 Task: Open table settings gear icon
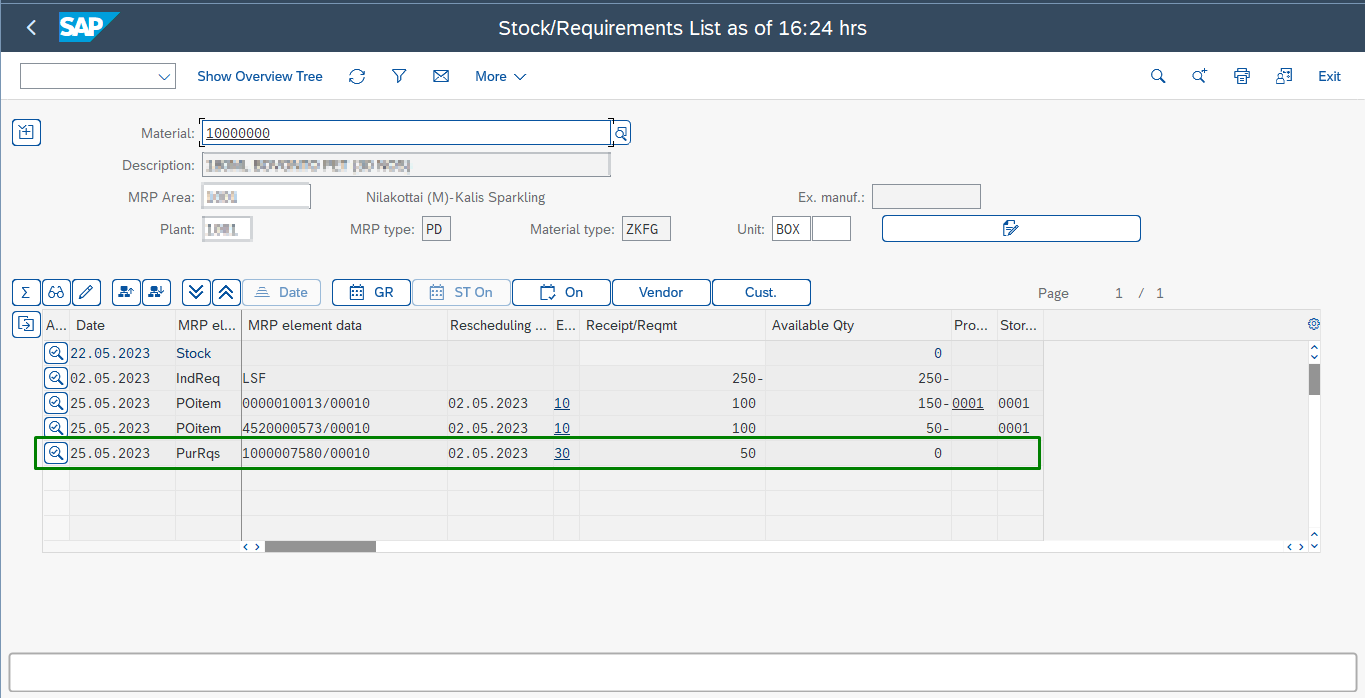pos(1314,324)
